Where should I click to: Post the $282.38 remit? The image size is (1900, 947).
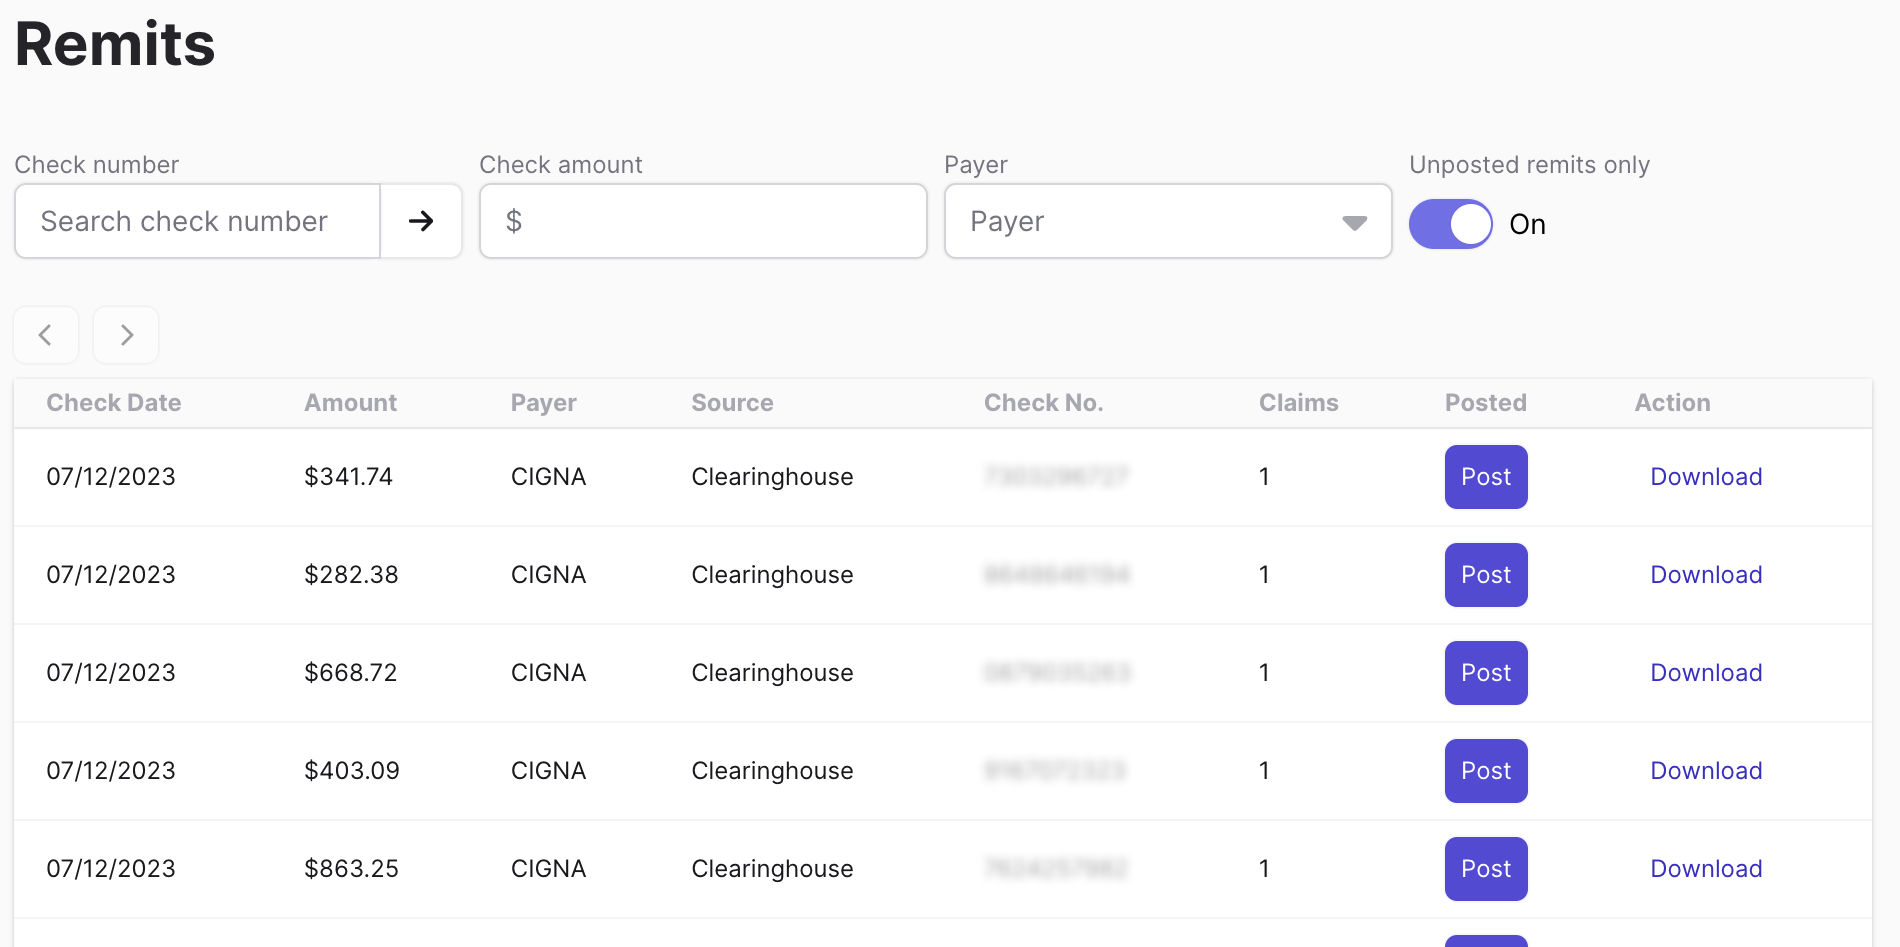pyautogui.click(x=1485, y=575)
